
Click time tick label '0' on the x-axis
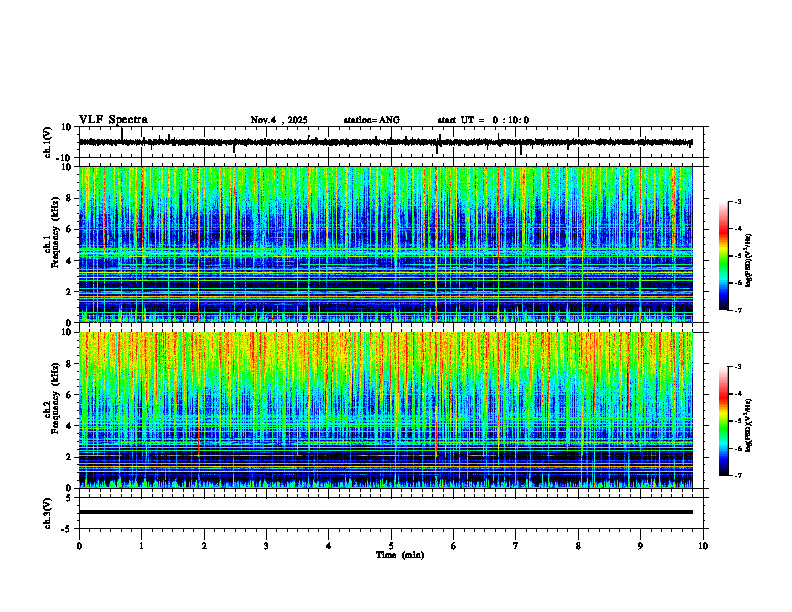(x=79, y=546)
